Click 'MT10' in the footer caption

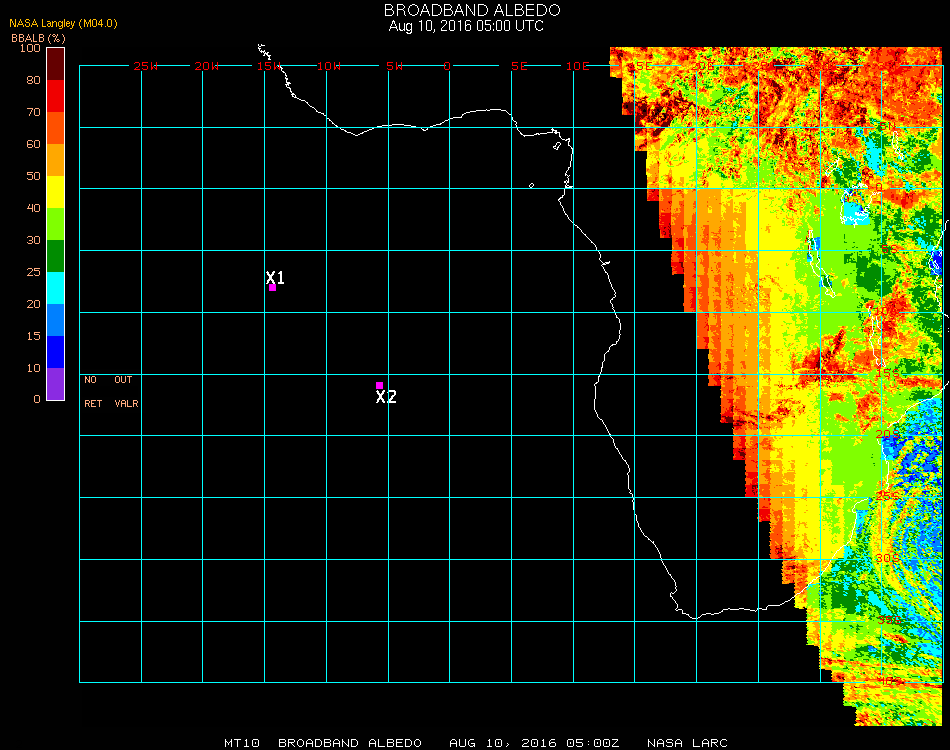tap(242, 743)
